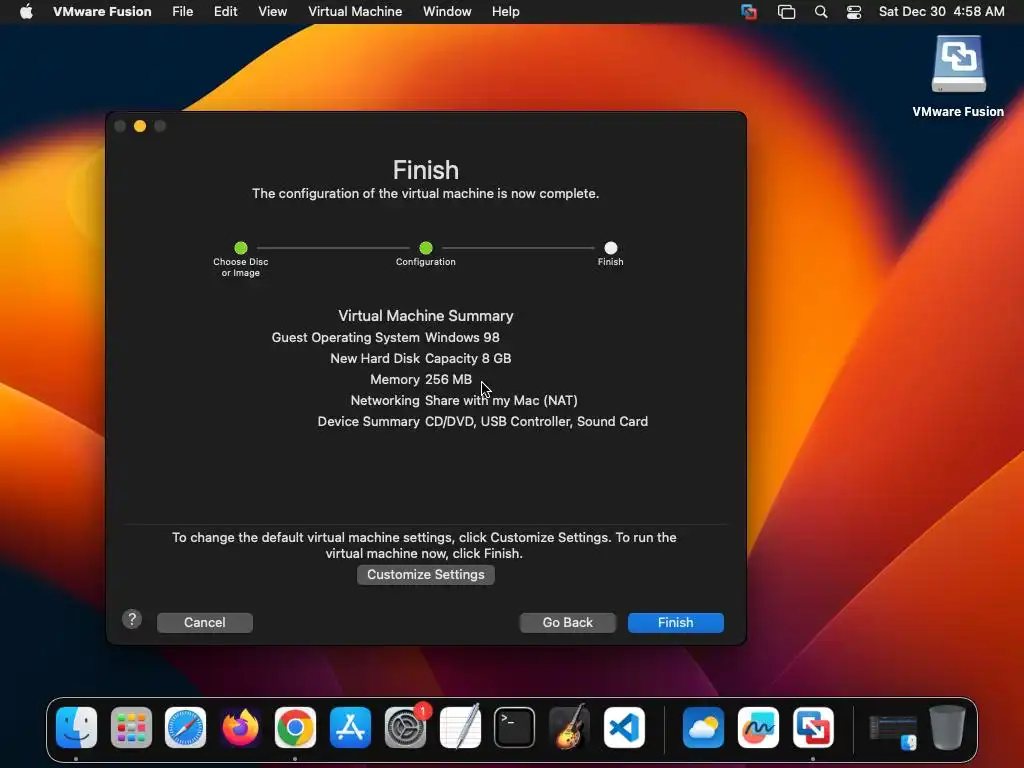Click the Stage Manager icon in menu bar
The image size is (1024, 768).
(x=786, y=11)
